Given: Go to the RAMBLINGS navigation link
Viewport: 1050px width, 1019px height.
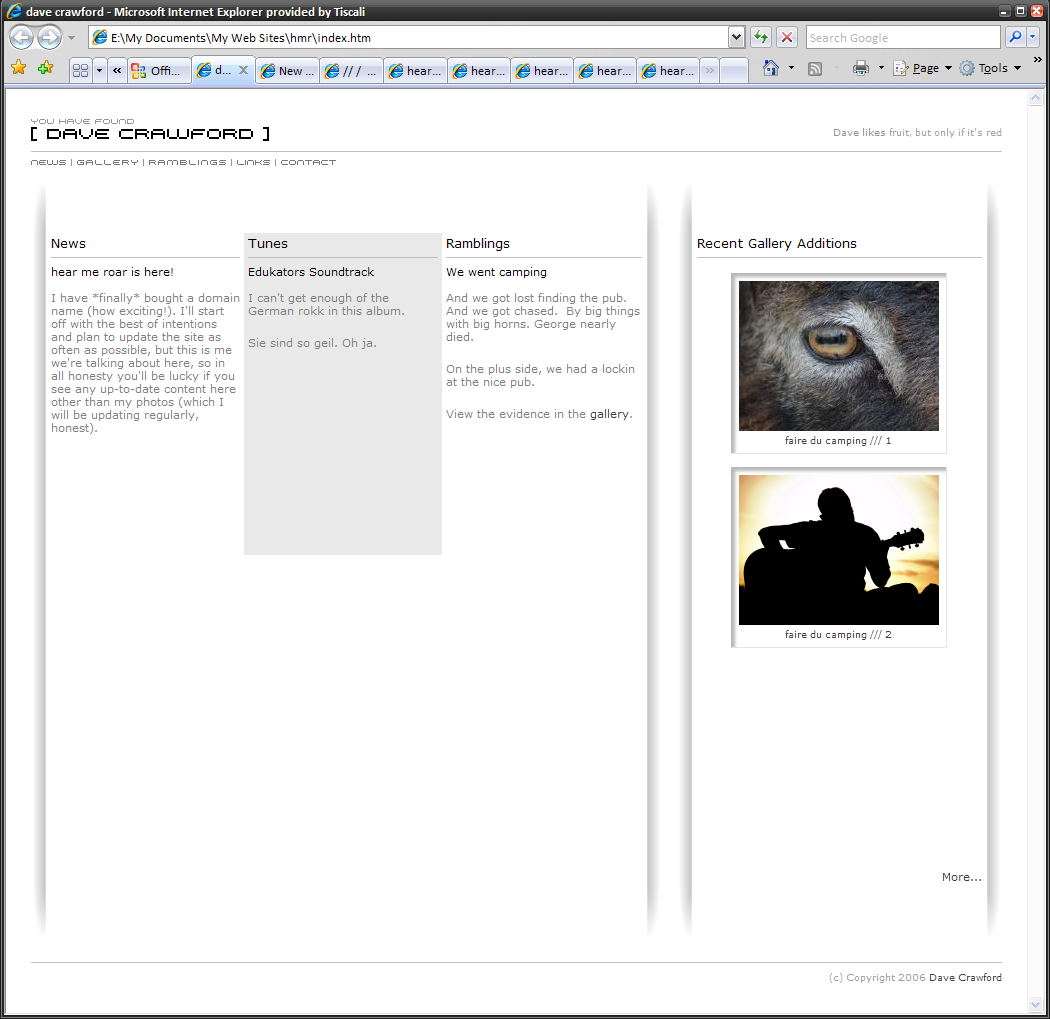Looking at the screenshot, I should click(x=188, y=162).
